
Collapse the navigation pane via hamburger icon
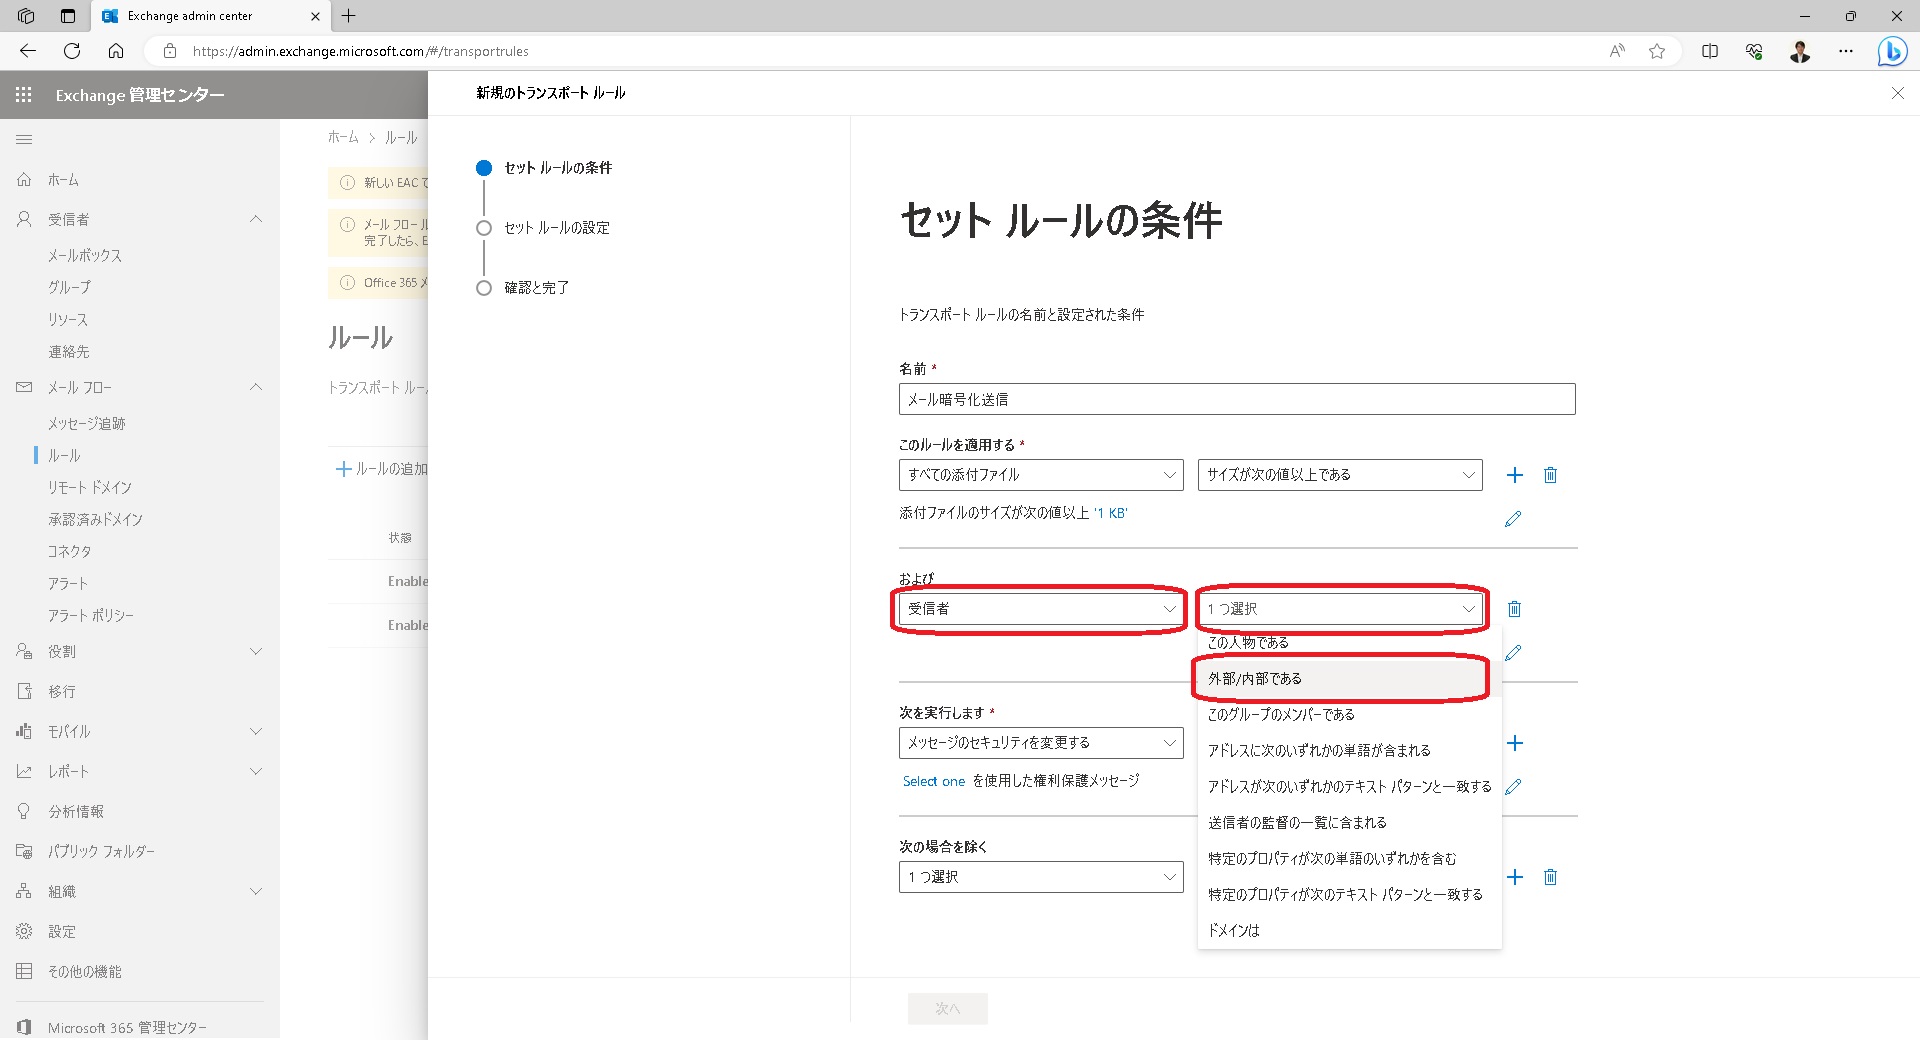[x=24, y=139]
